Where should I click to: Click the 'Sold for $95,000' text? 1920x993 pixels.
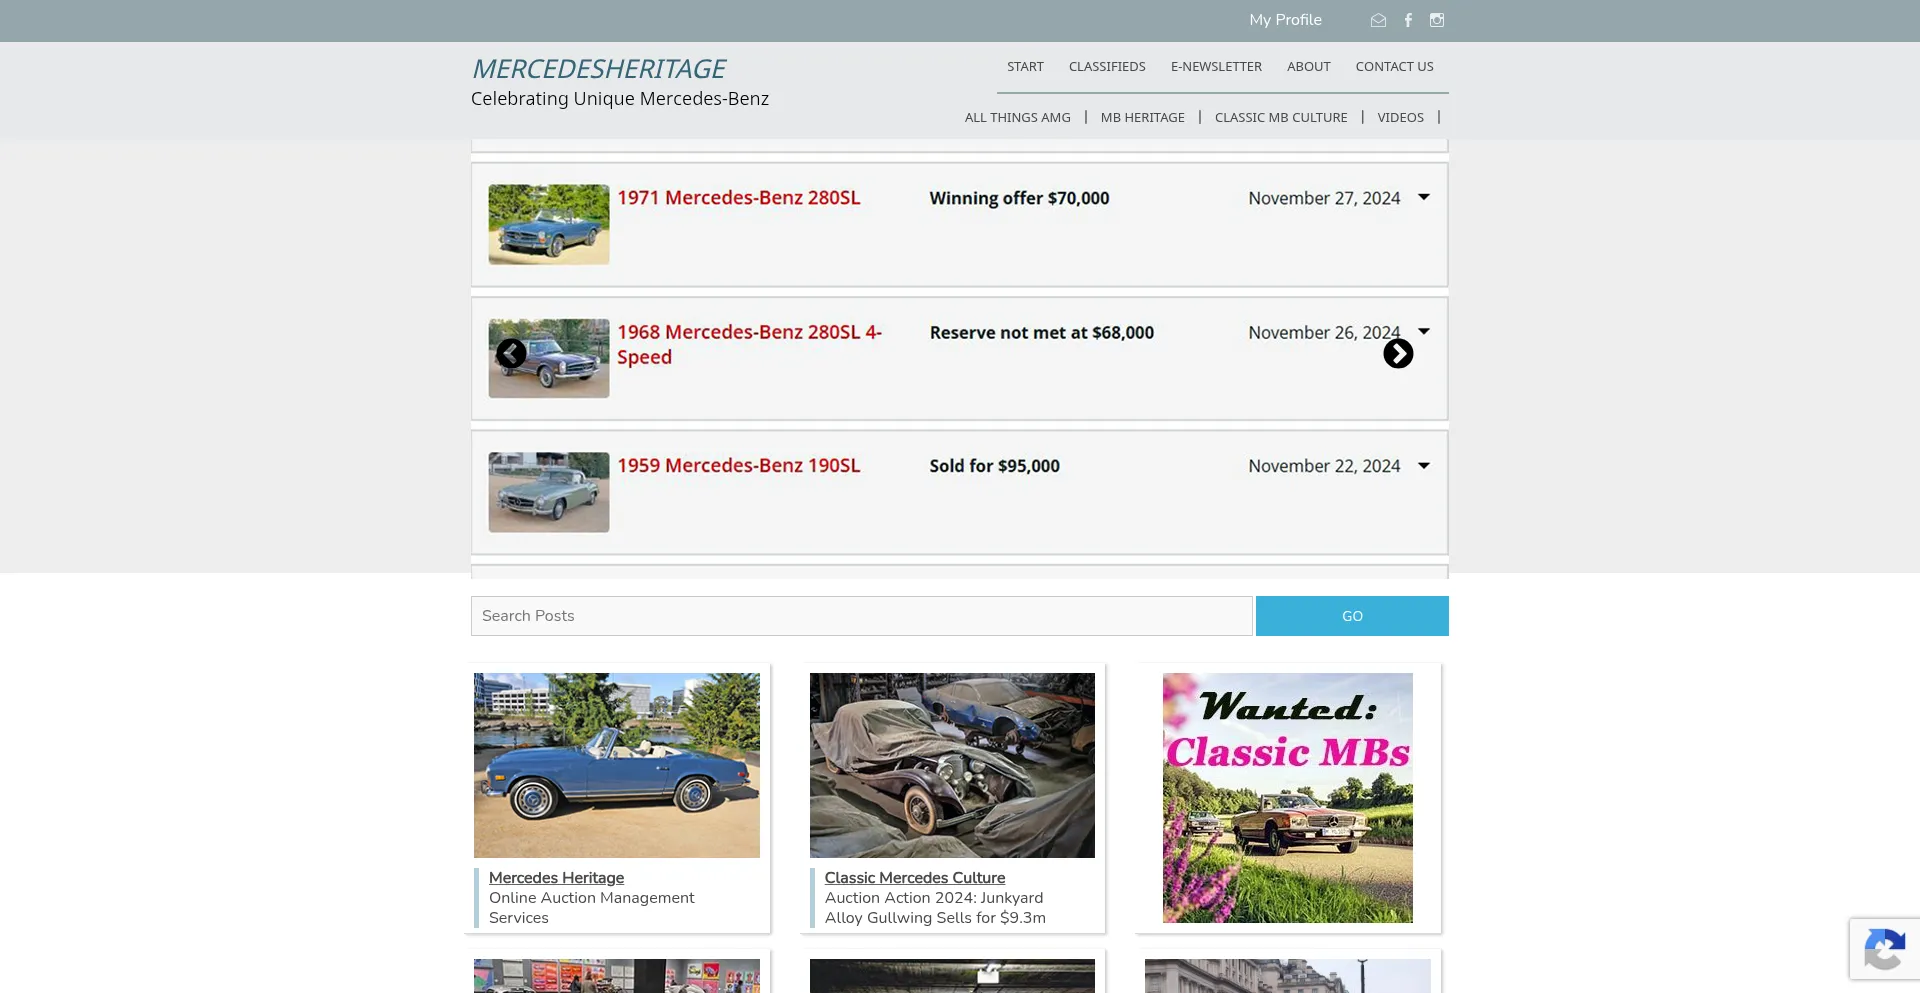tap(994, 466)
